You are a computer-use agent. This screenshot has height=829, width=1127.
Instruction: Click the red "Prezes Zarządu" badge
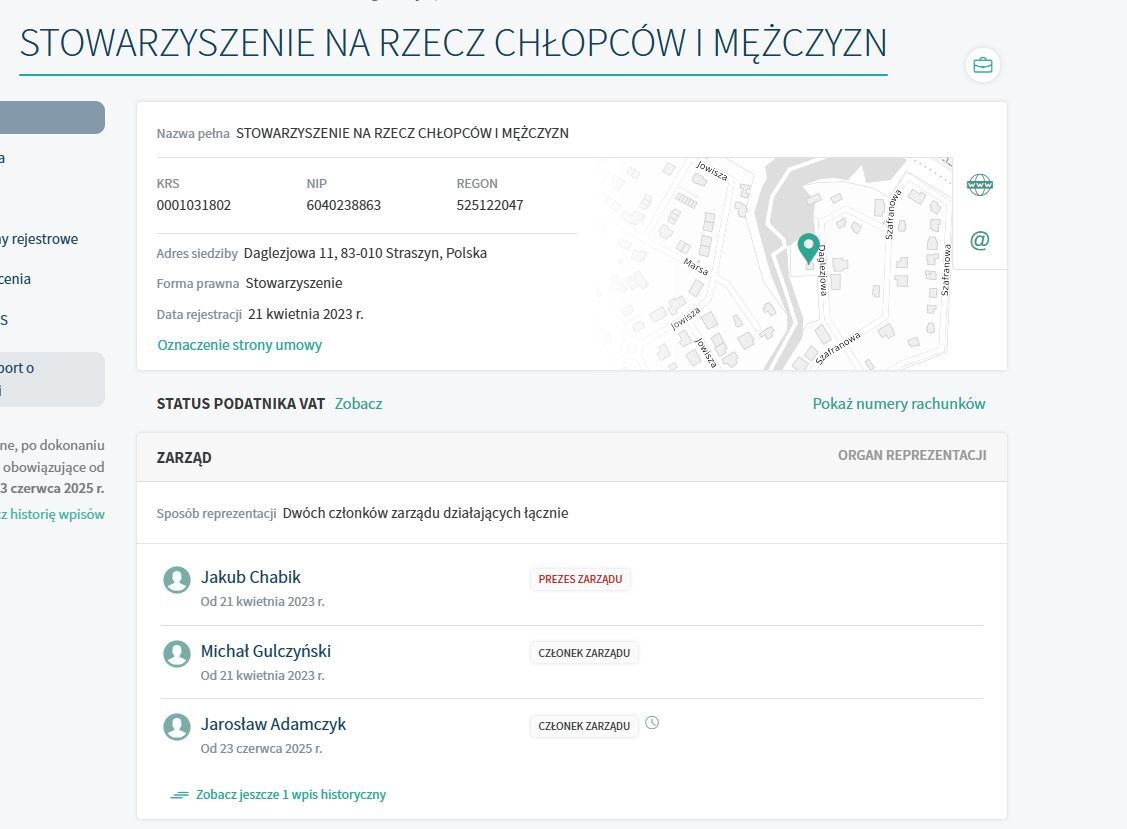tap(580, 579)
